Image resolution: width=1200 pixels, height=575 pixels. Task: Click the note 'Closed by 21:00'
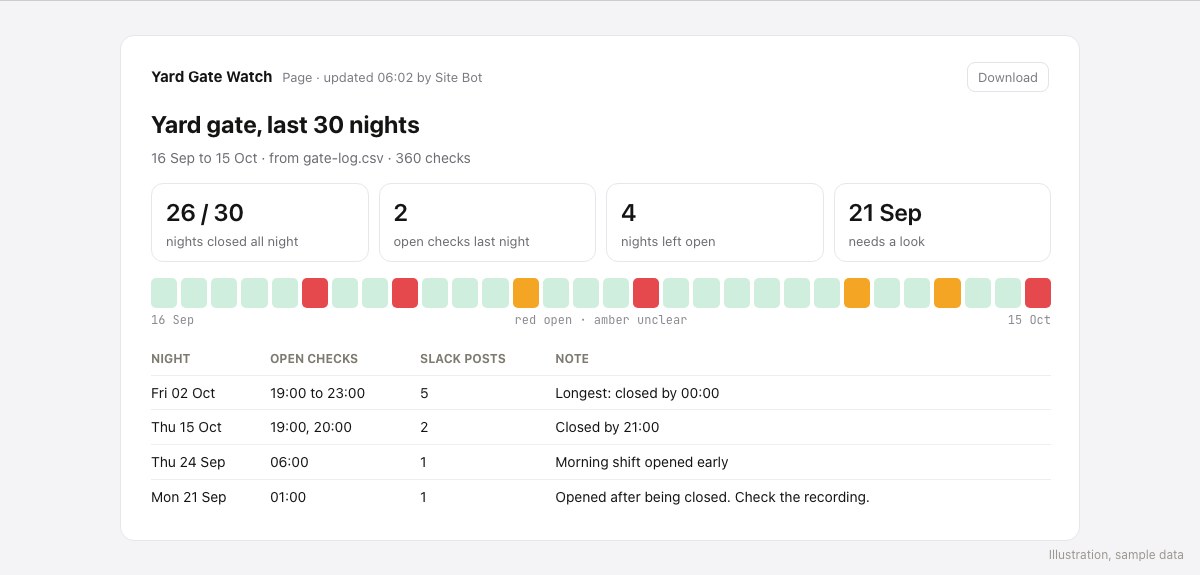click(607, 427)
